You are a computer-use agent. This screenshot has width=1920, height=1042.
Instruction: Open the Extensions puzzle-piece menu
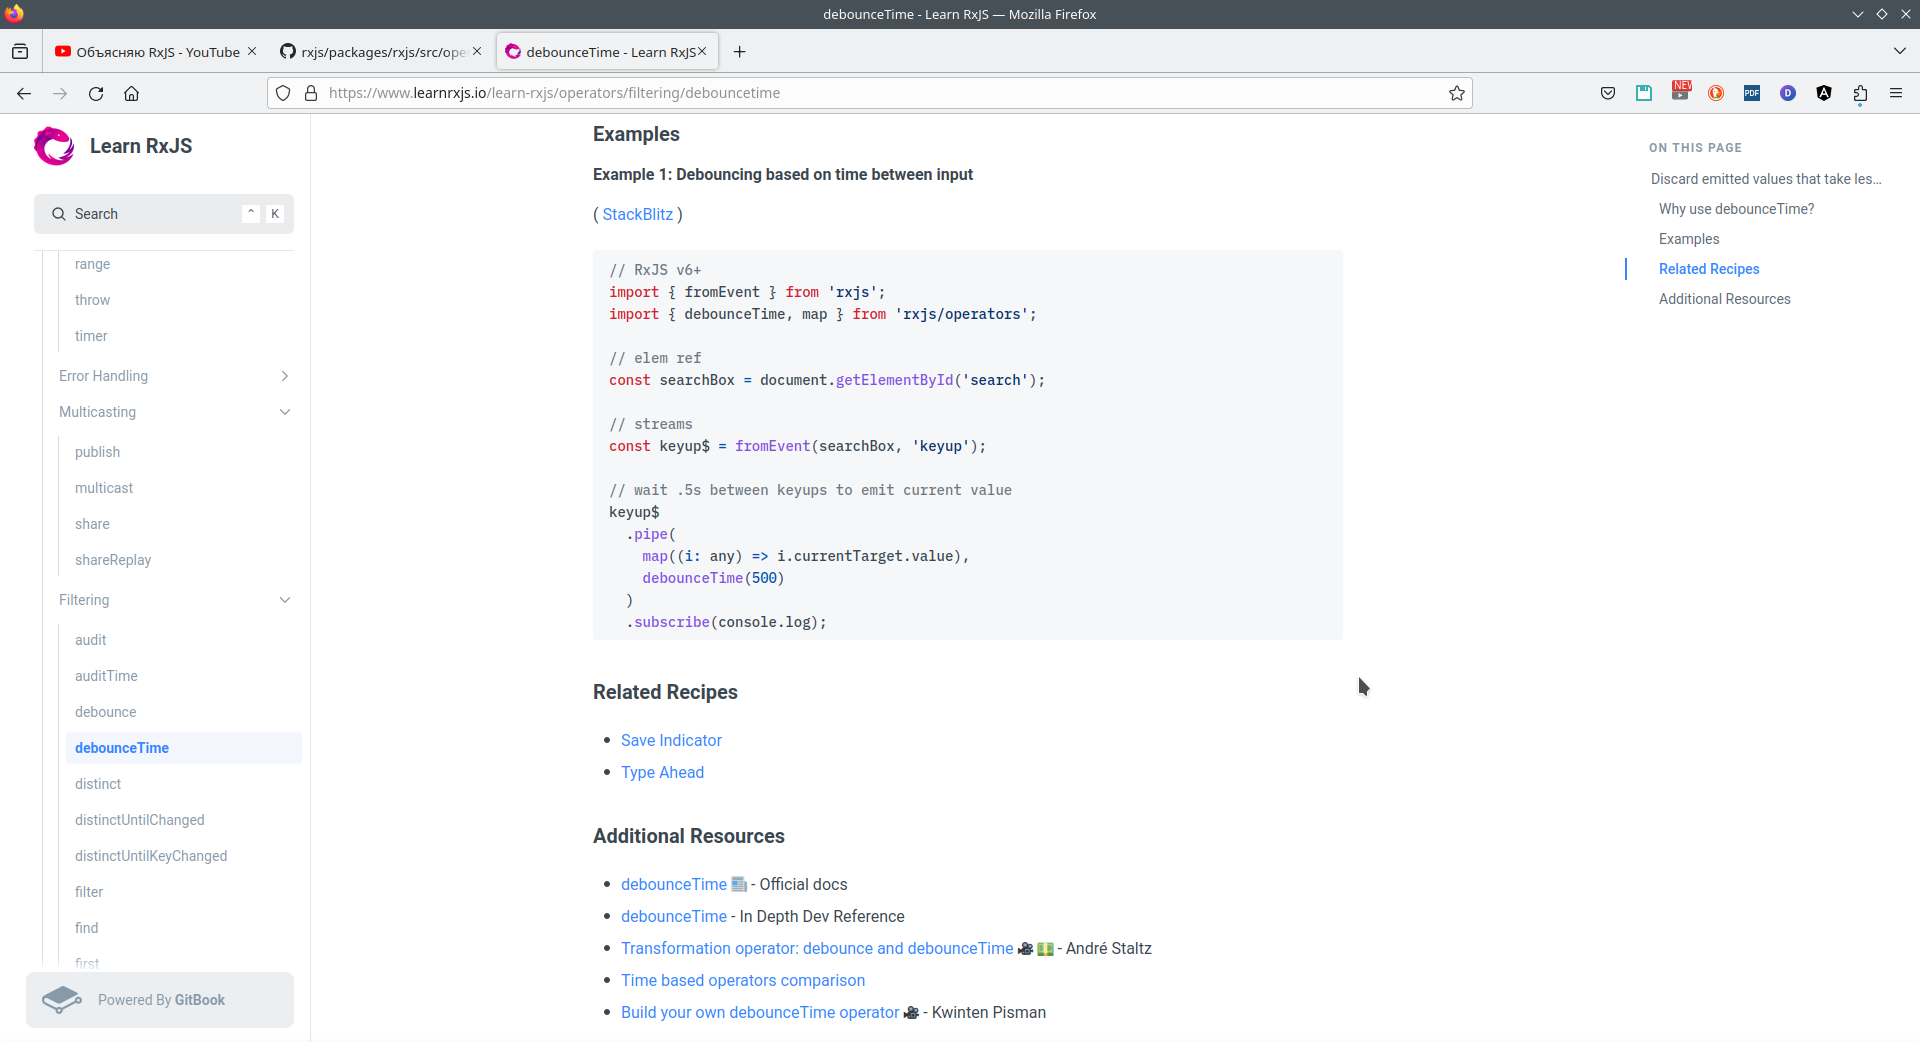tap(1860, 93)
